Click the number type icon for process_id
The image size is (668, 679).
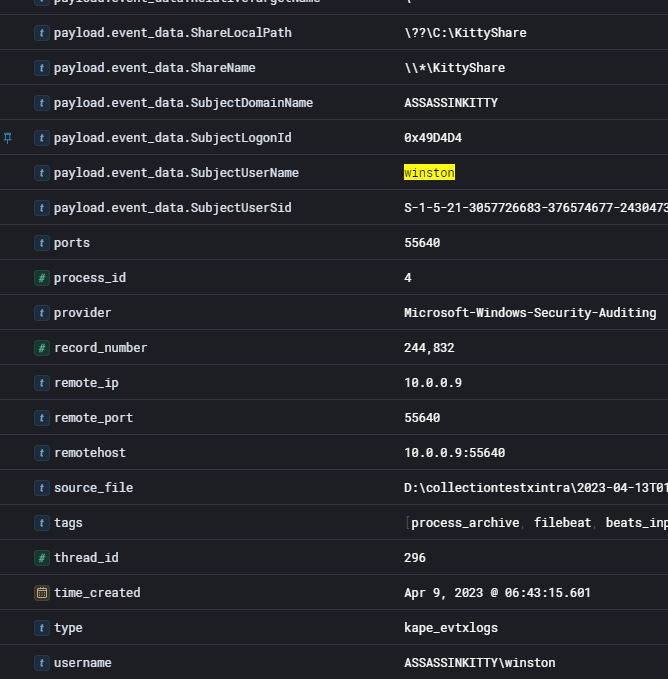41,278
